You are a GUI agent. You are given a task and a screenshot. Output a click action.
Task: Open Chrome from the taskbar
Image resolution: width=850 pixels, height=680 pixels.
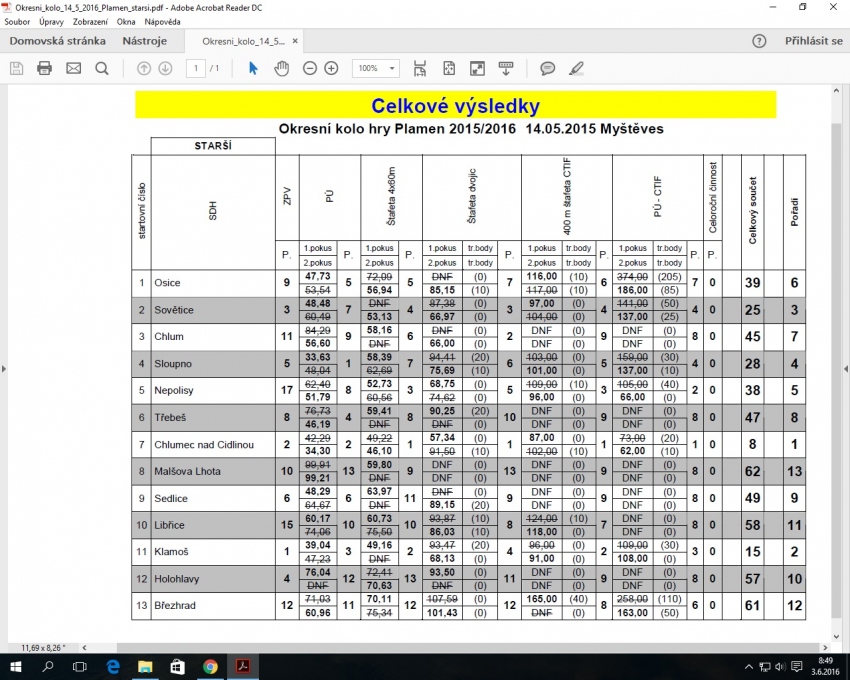(210, 666)
